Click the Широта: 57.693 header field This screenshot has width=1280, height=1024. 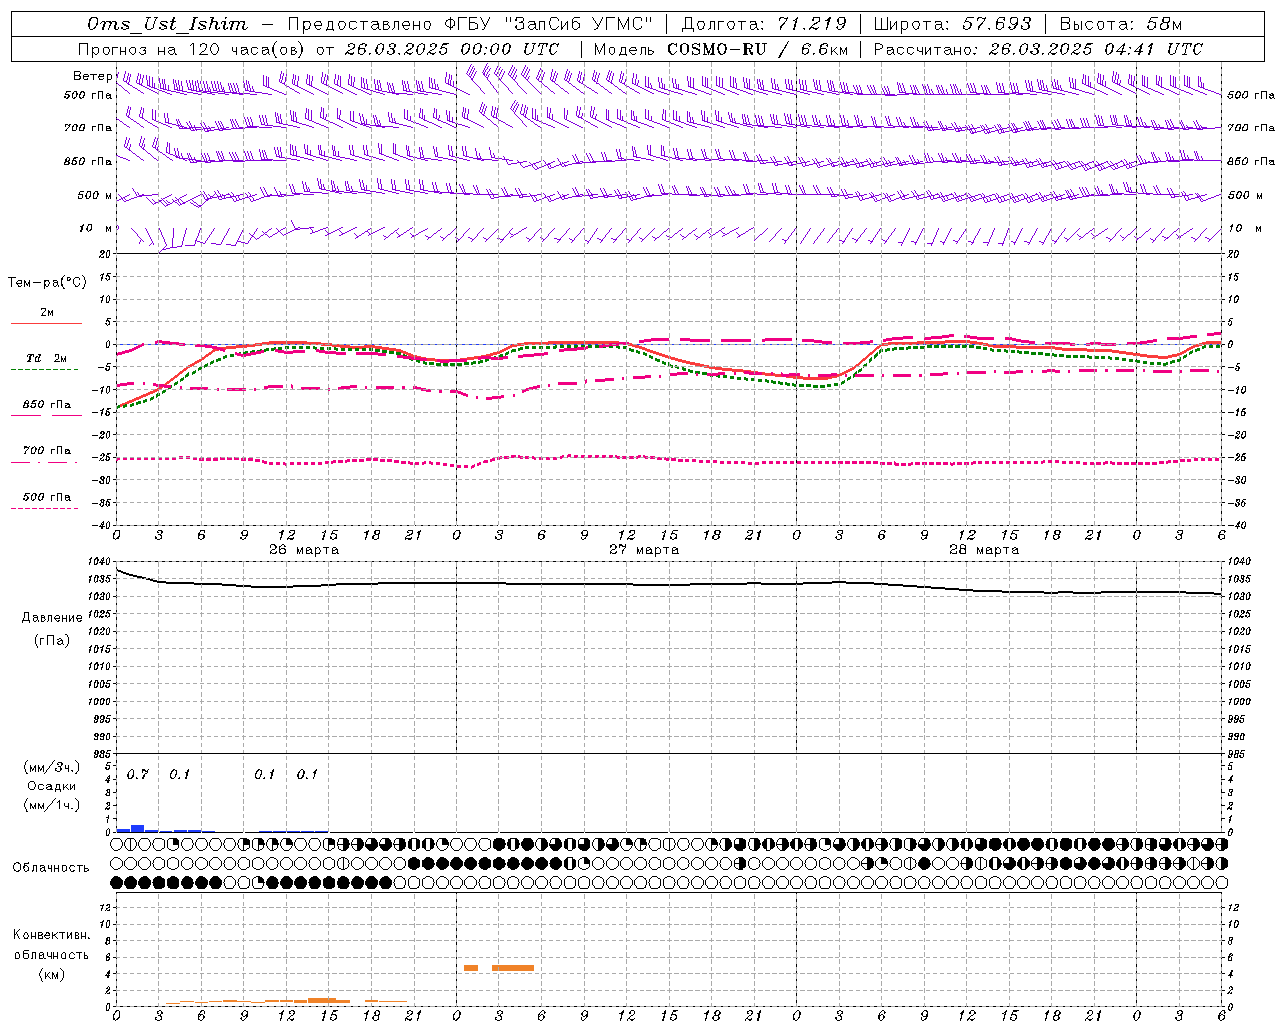[952, 24]
